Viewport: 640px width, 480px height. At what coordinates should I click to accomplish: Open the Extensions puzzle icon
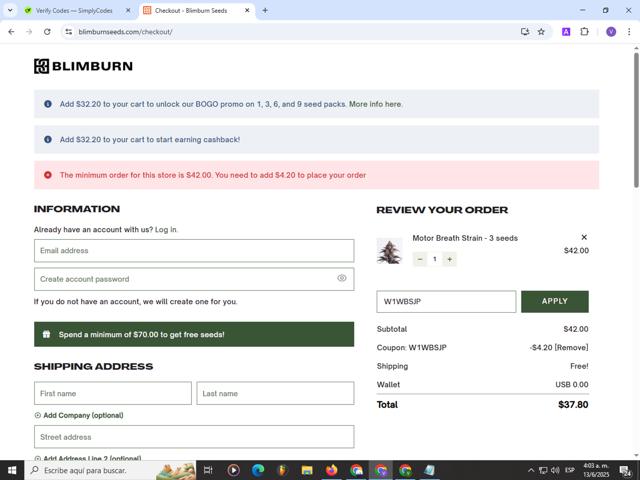[x=584, y=32]
